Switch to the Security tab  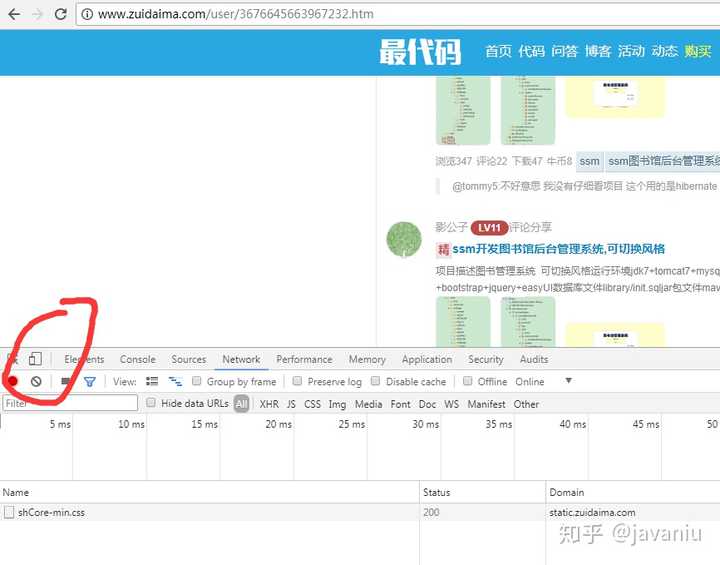[486, 359]
